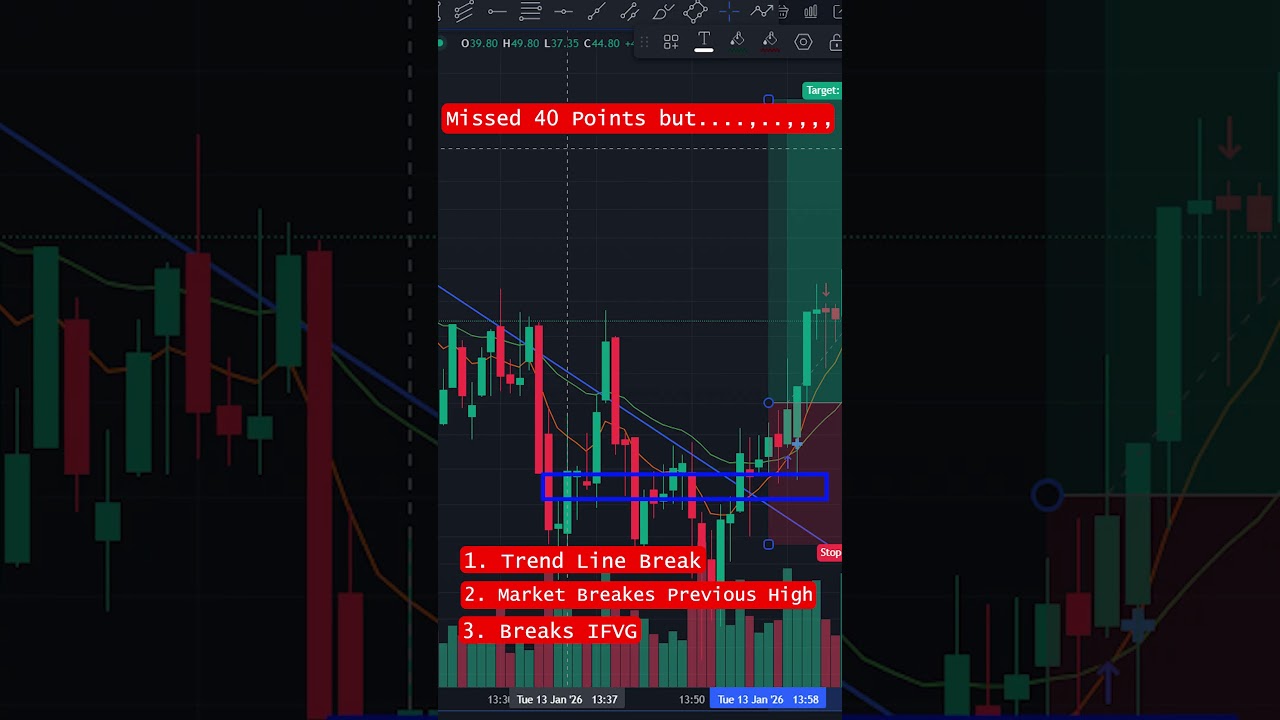Open the text color T swatch
1280x720 pixels.
click(x=704, y=41)
